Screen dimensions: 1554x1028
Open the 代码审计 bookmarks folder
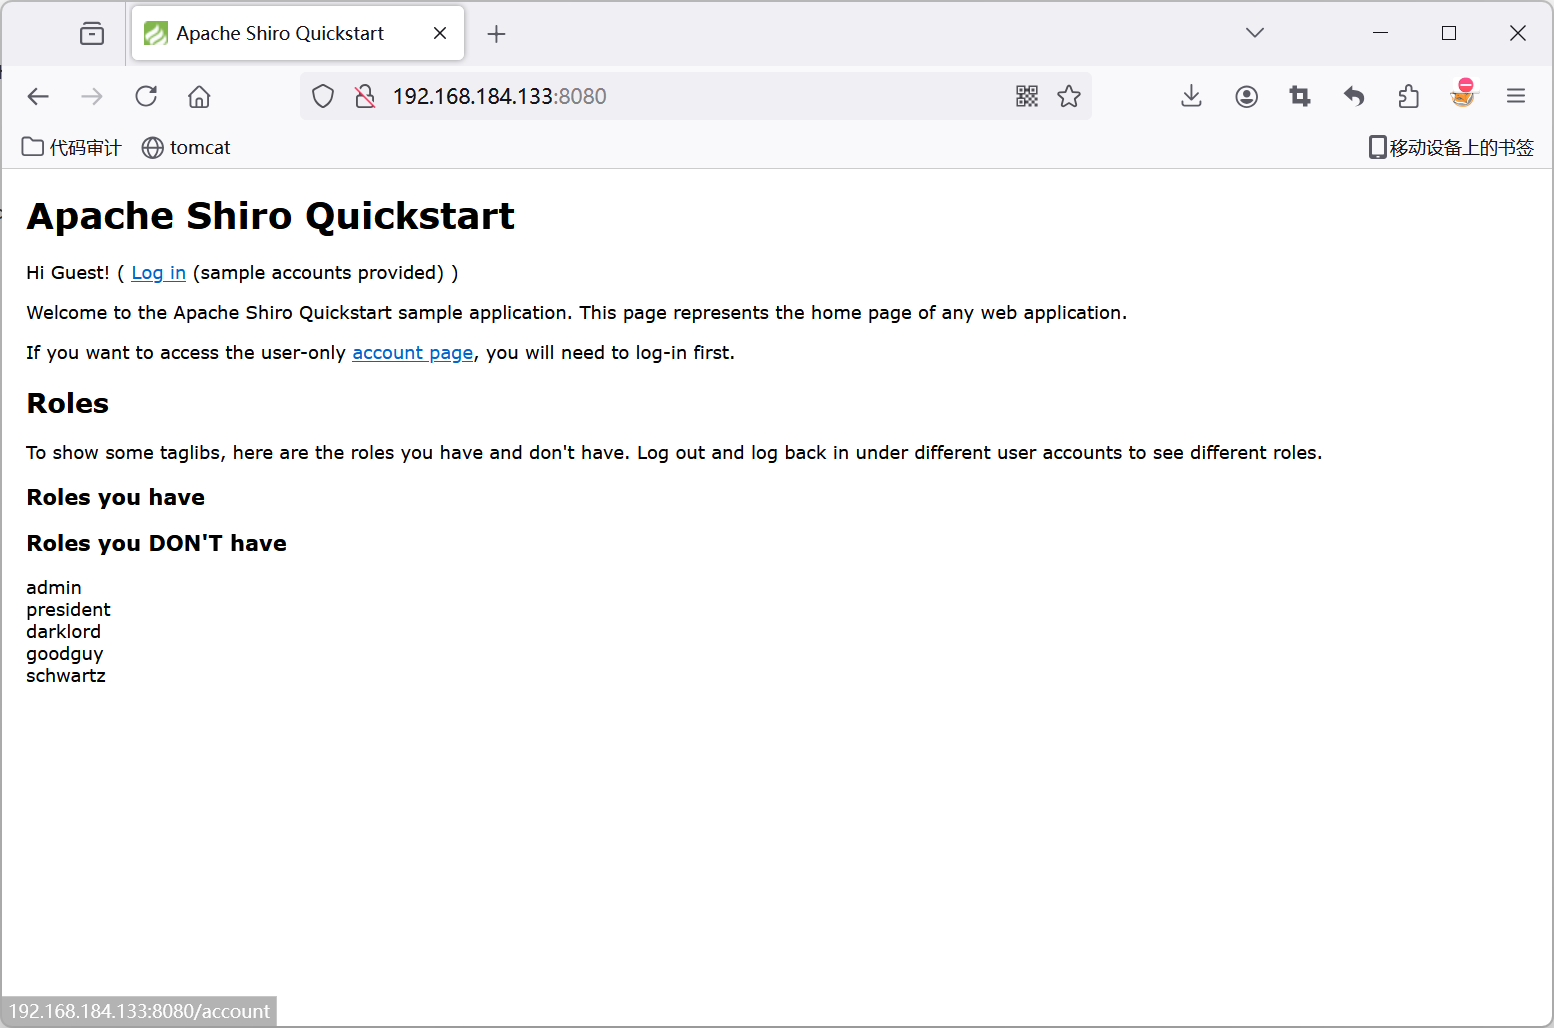tap(72, 148)
